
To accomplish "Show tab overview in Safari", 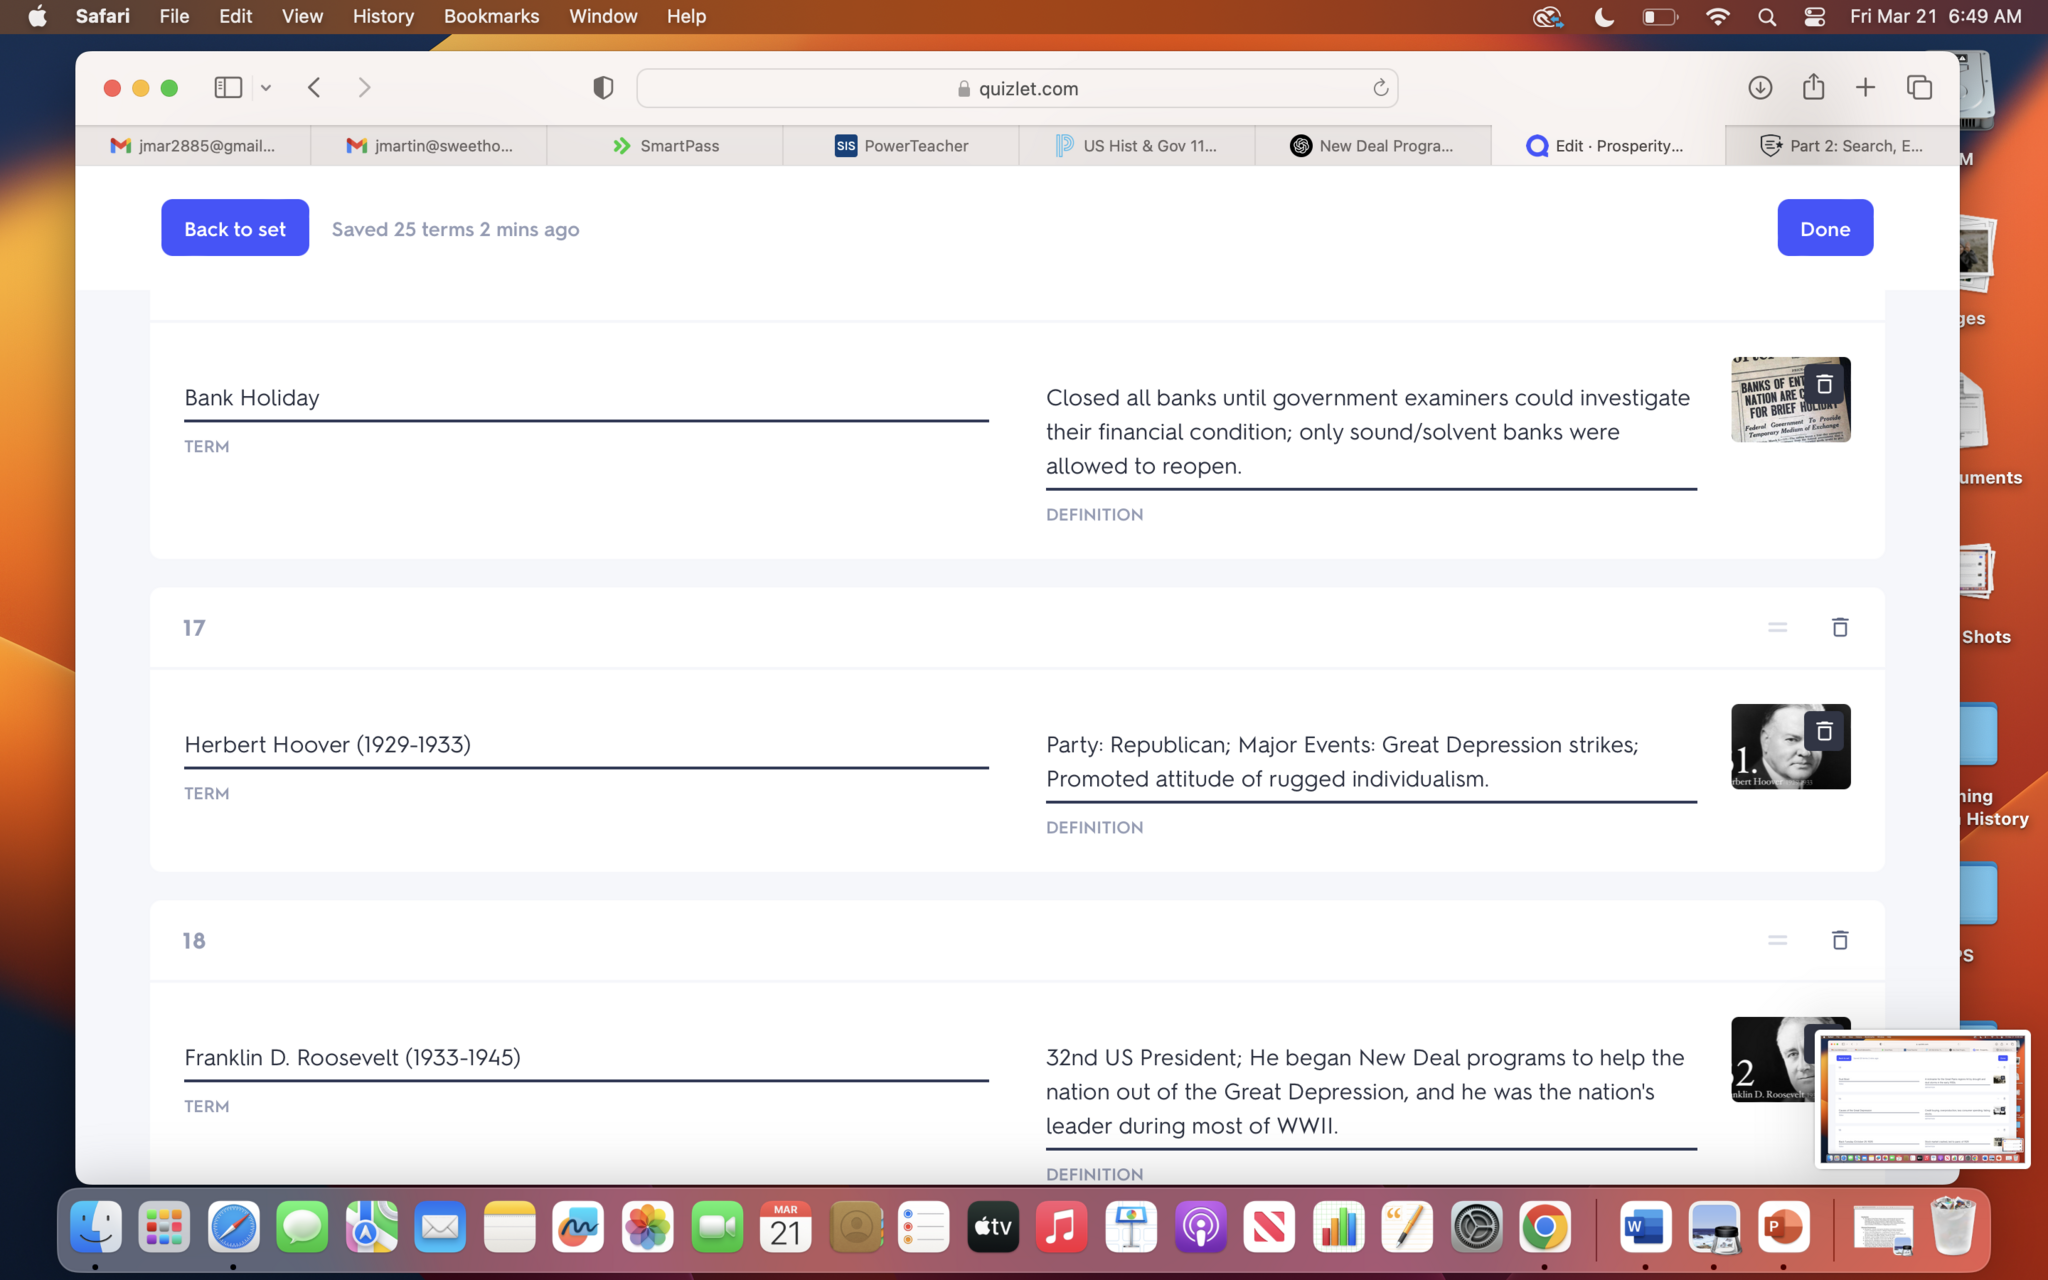I will pyautogui.click(x=1919, y=87).
